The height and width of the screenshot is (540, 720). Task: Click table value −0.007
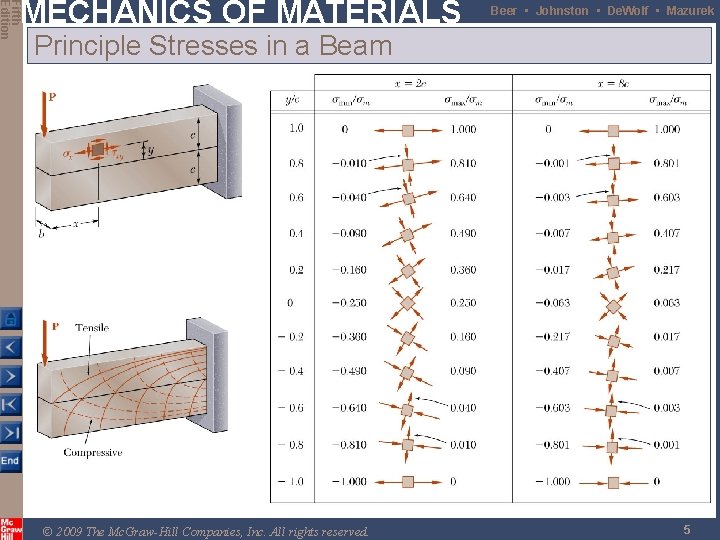[x=553, y=233]
